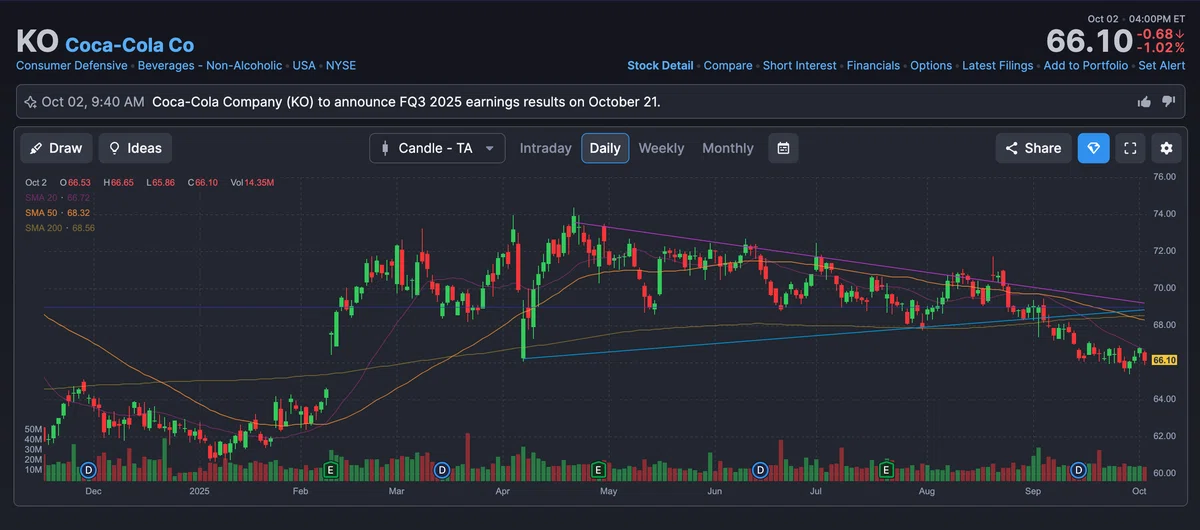Open chart settings gear
1200x530 pixels.
coord(1166,148)
